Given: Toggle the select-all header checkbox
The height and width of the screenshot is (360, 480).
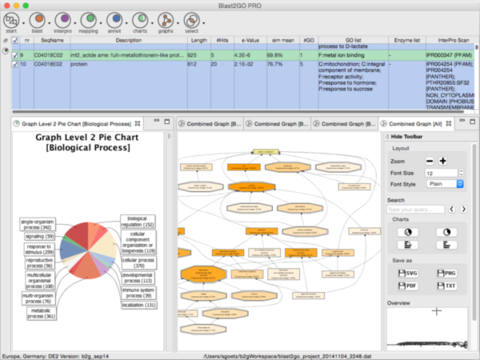Looking at the screenshot, I should tap(15, 40).
